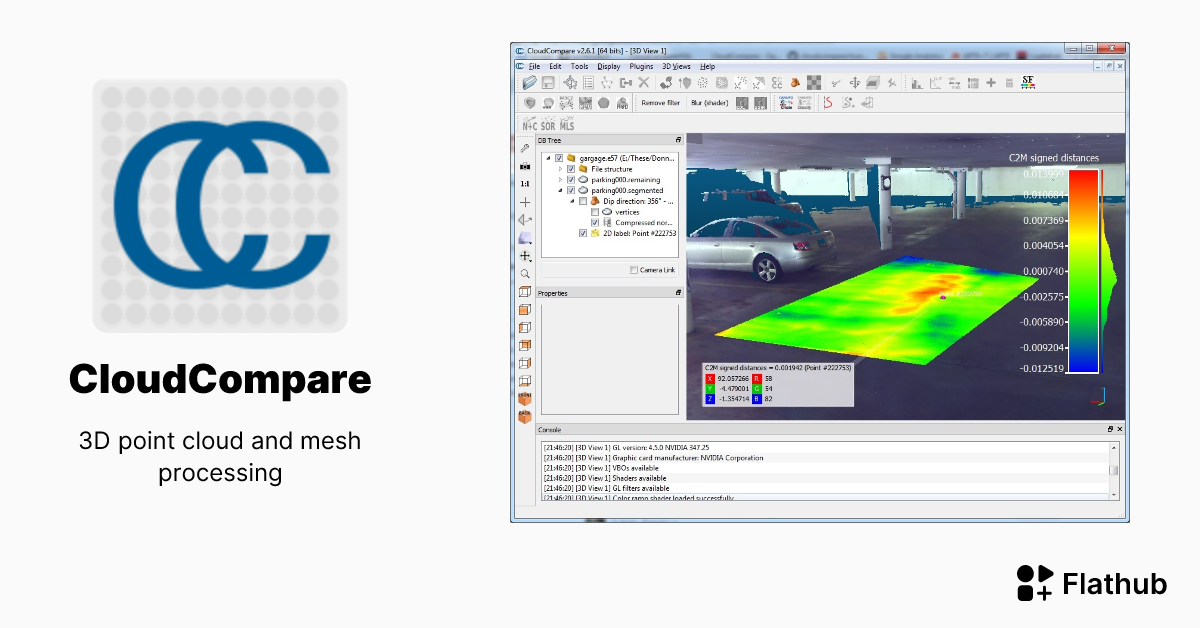The image size is (1200, 628).
Task: Click the red X delete entity icon
Action: (x=643, y=82)
